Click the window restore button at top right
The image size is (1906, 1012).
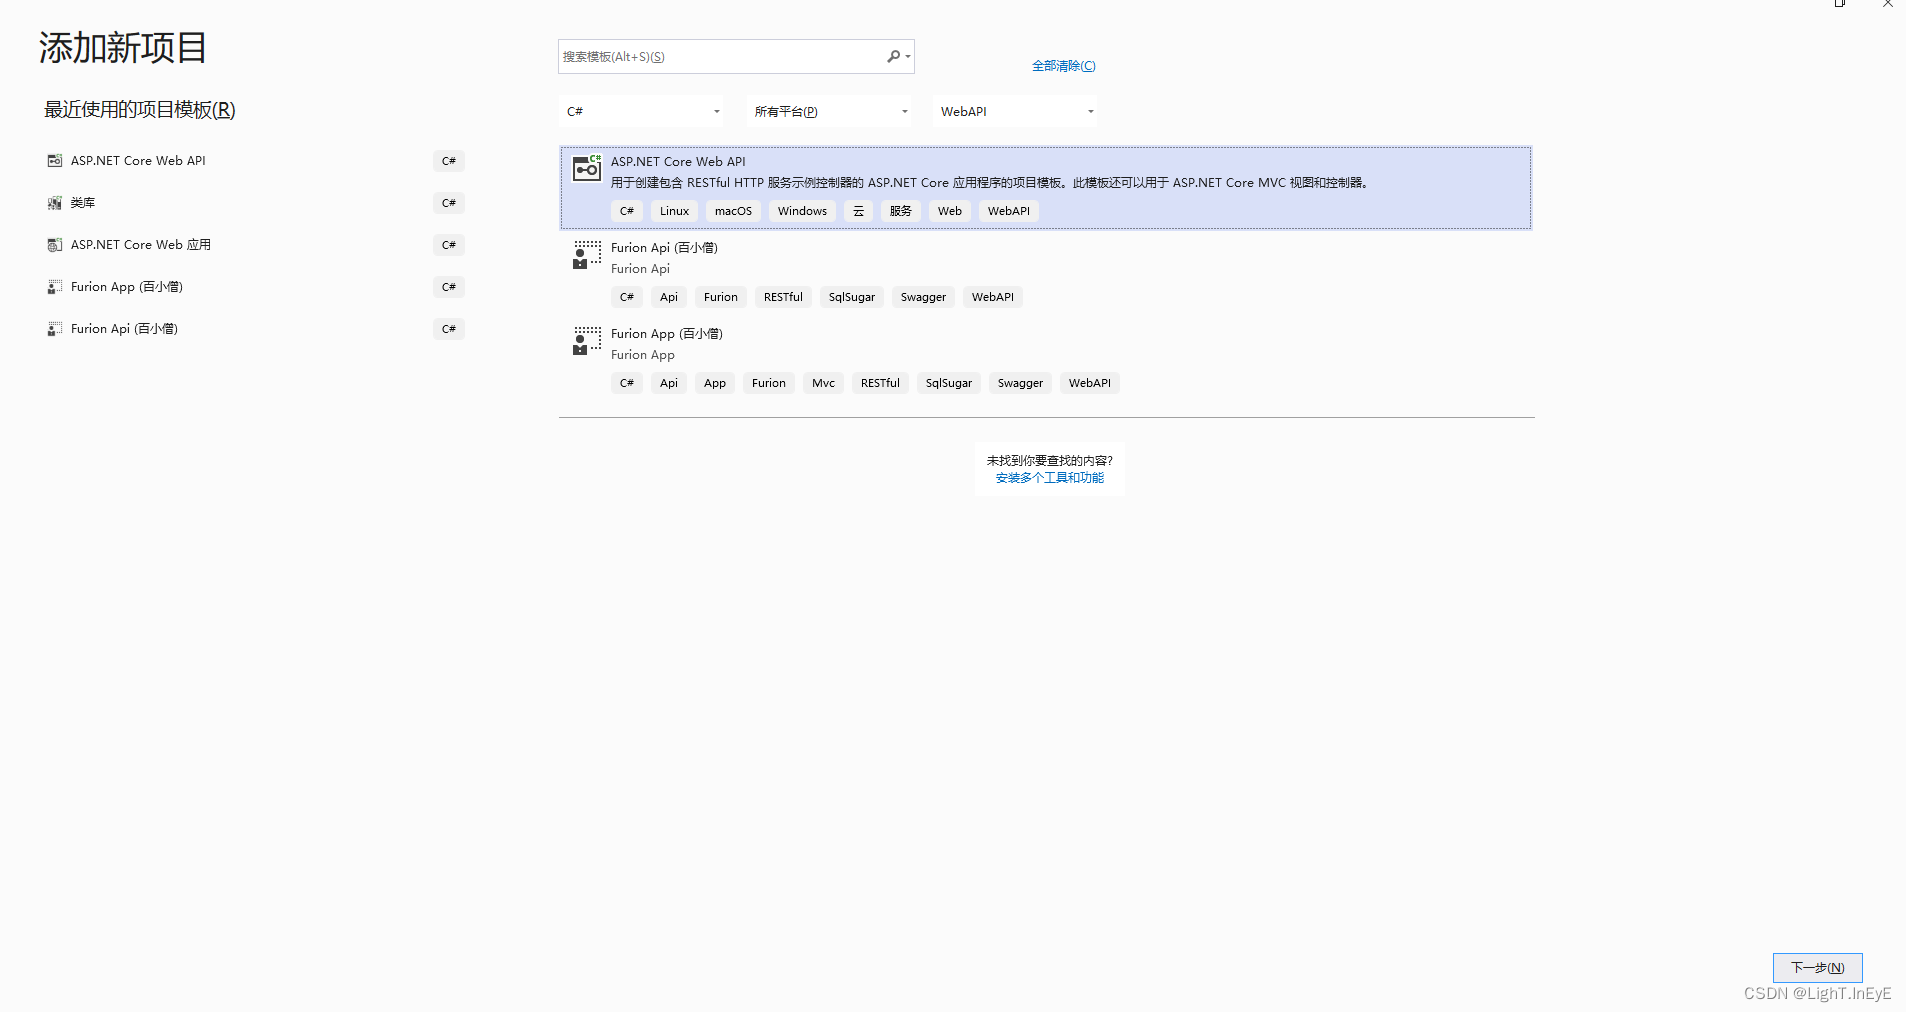click(1839, 4)
